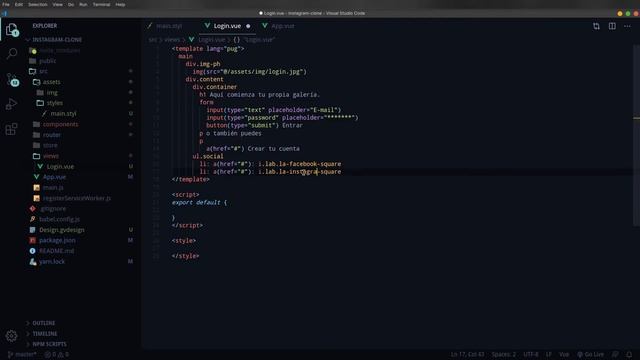Expand the components folder
Image resolution: width=640 pixels, height=360 pixels.
point(60,124)
